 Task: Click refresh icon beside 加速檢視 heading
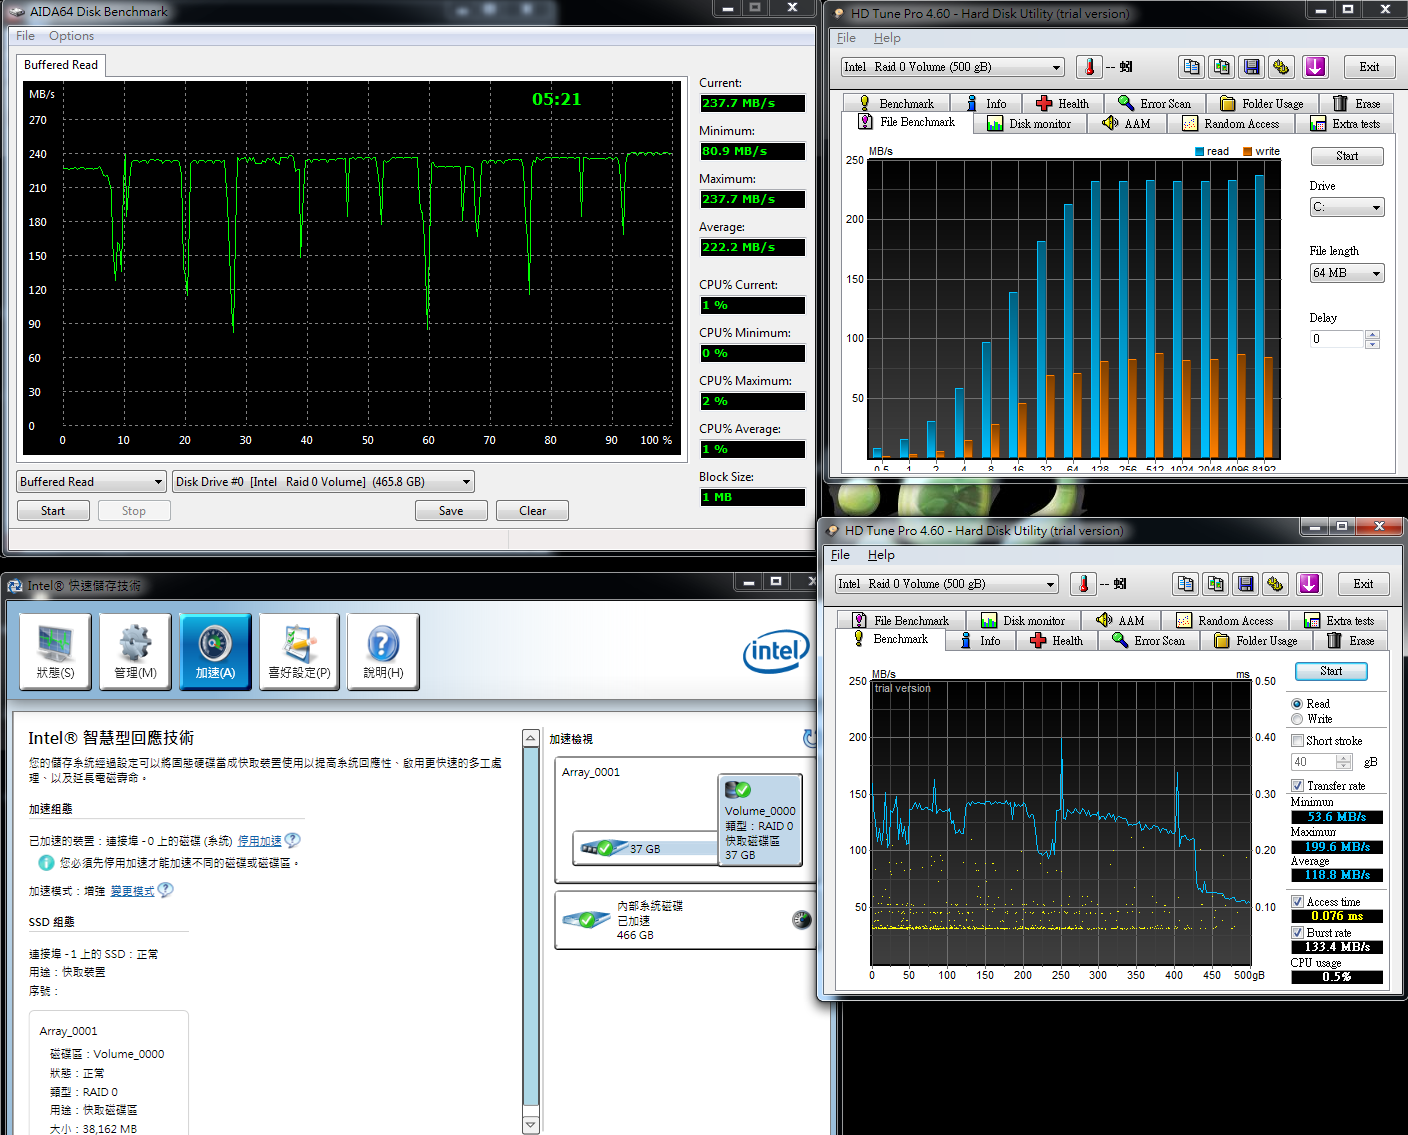(x=809, y=738)
